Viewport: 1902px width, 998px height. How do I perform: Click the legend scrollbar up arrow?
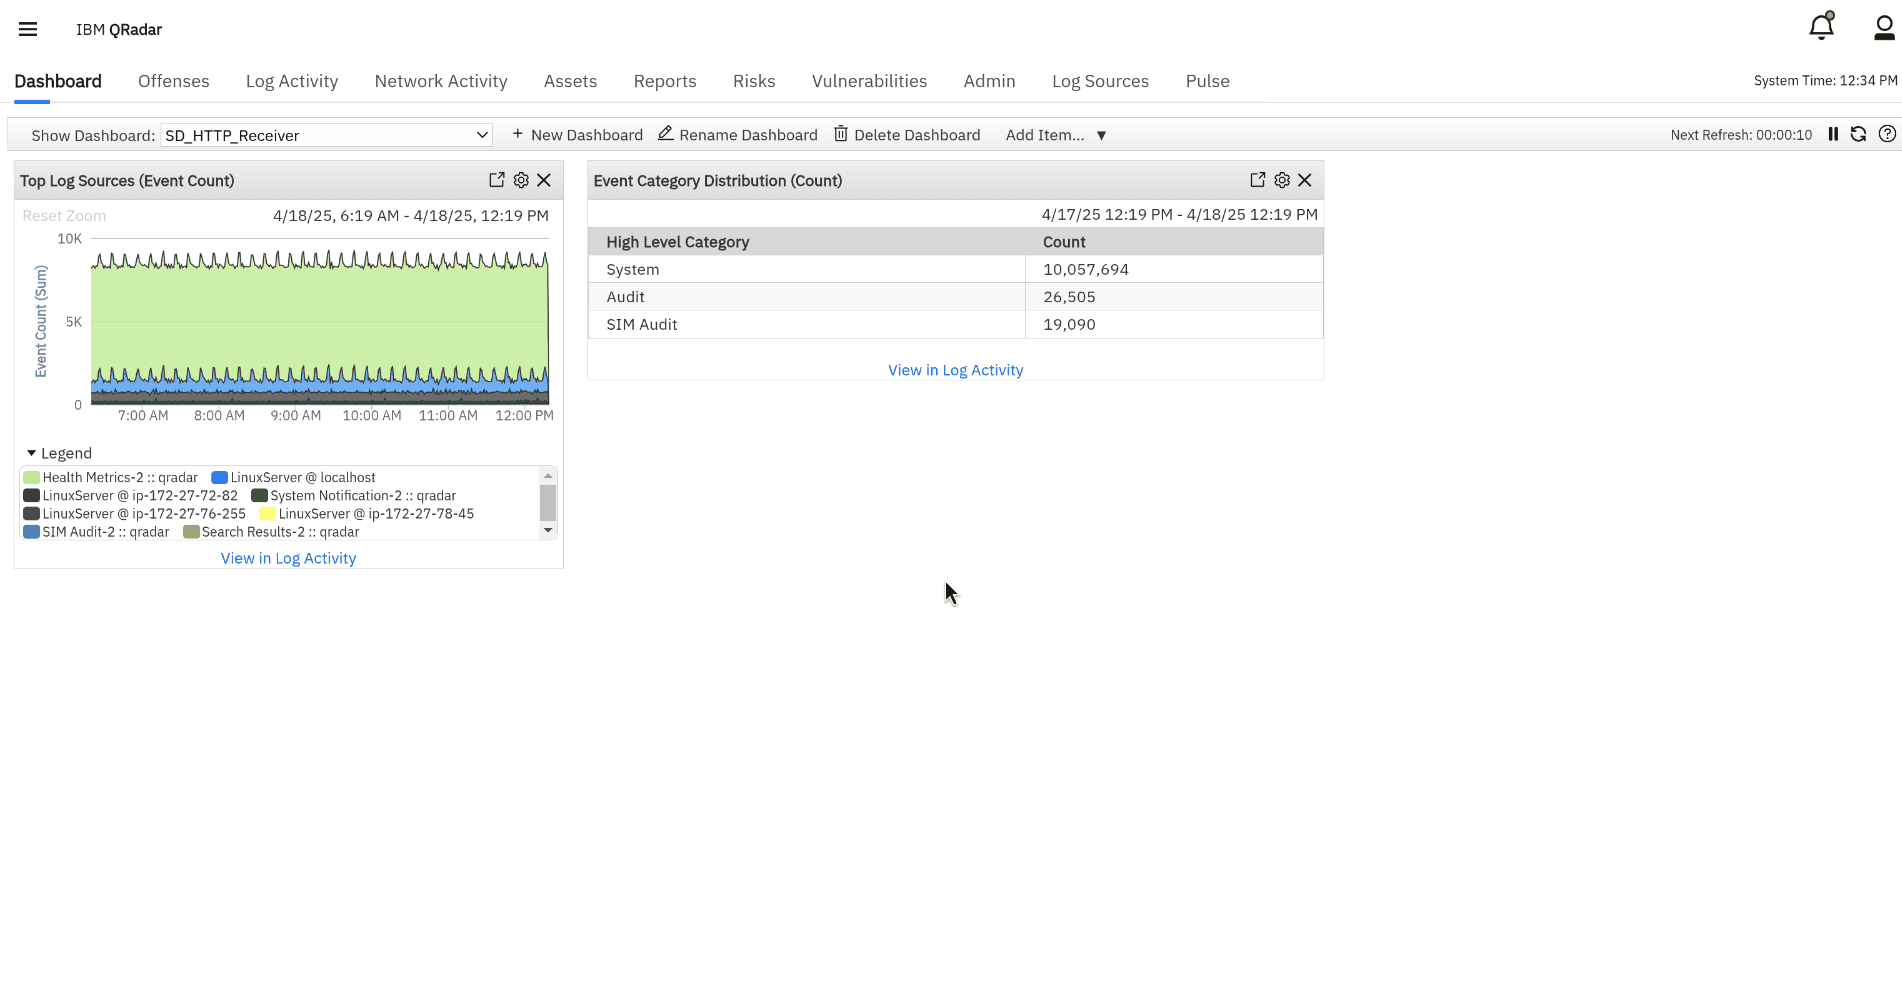(x=548, y=475)
